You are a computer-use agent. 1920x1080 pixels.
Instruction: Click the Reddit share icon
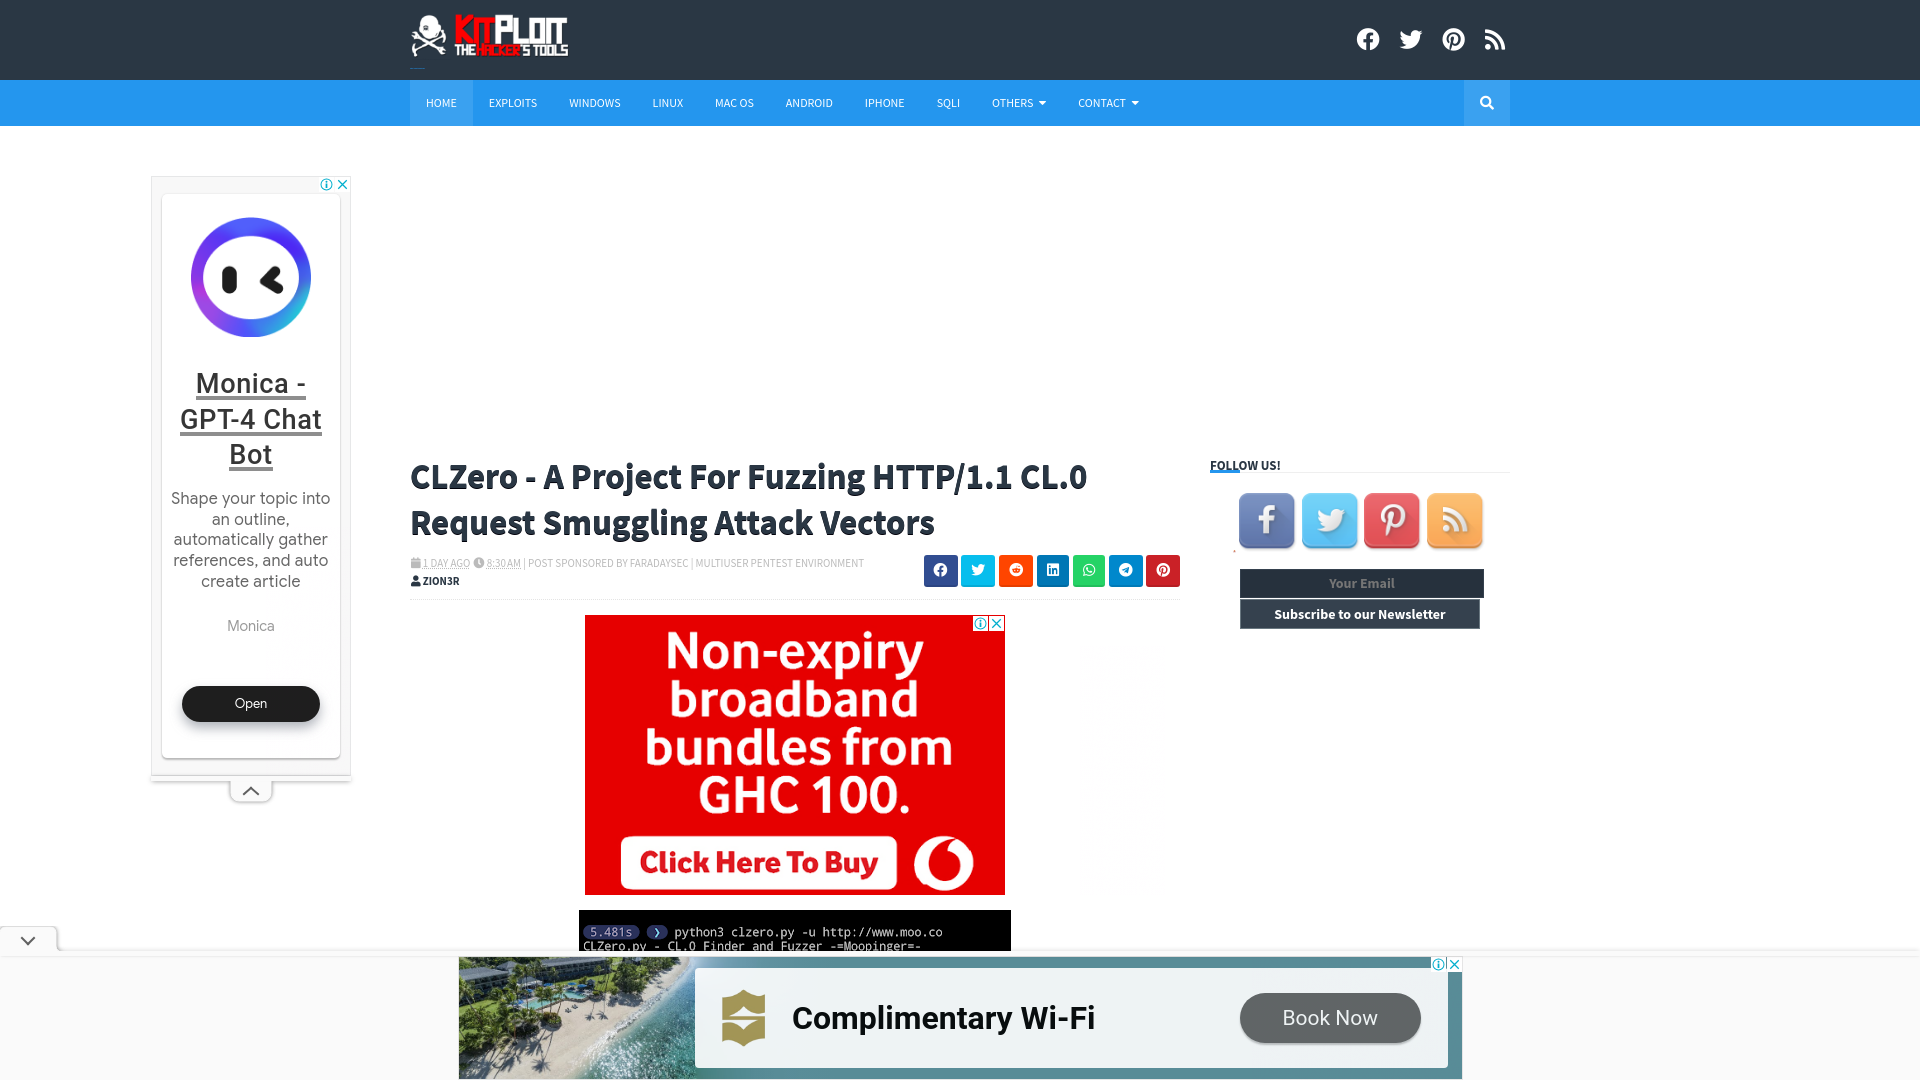(x=1015, y=570)
